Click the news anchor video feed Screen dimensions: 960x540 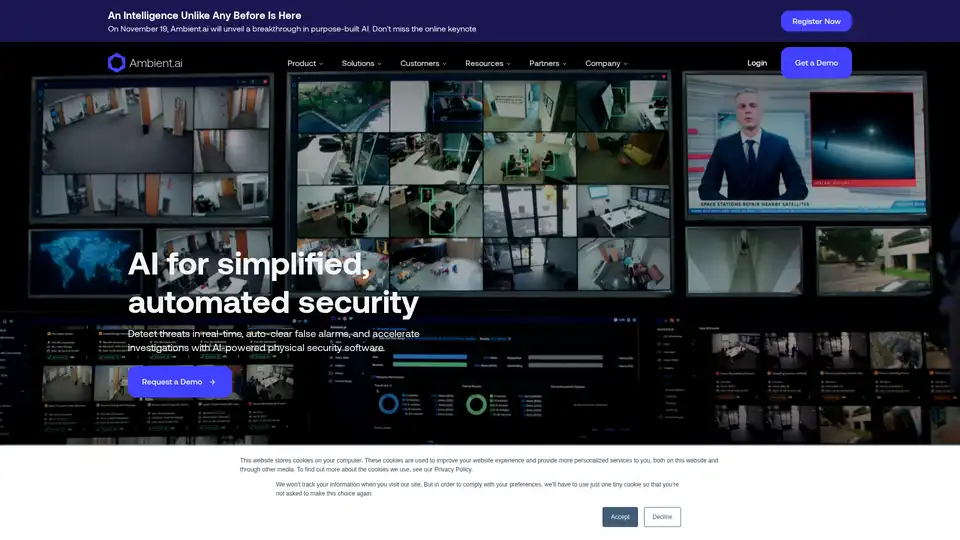click(805, 150)
